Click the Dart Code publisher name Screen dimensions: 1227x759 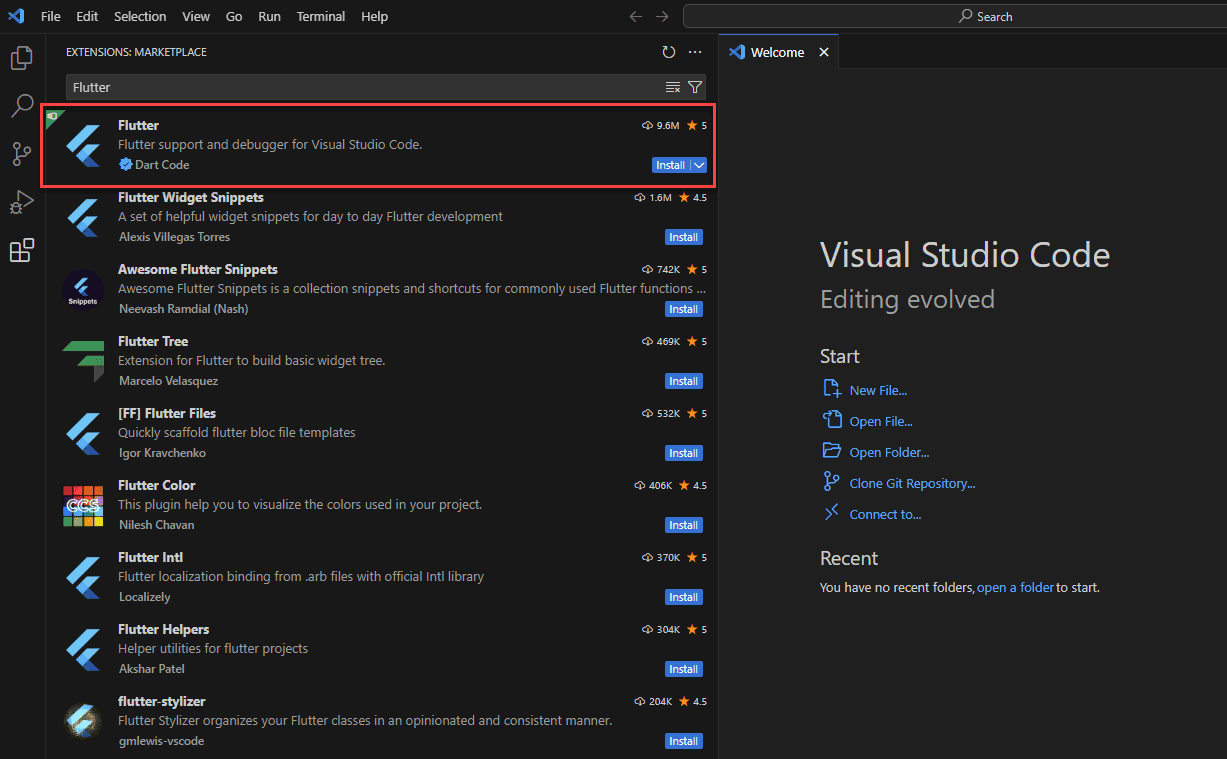tap(162, 165)
